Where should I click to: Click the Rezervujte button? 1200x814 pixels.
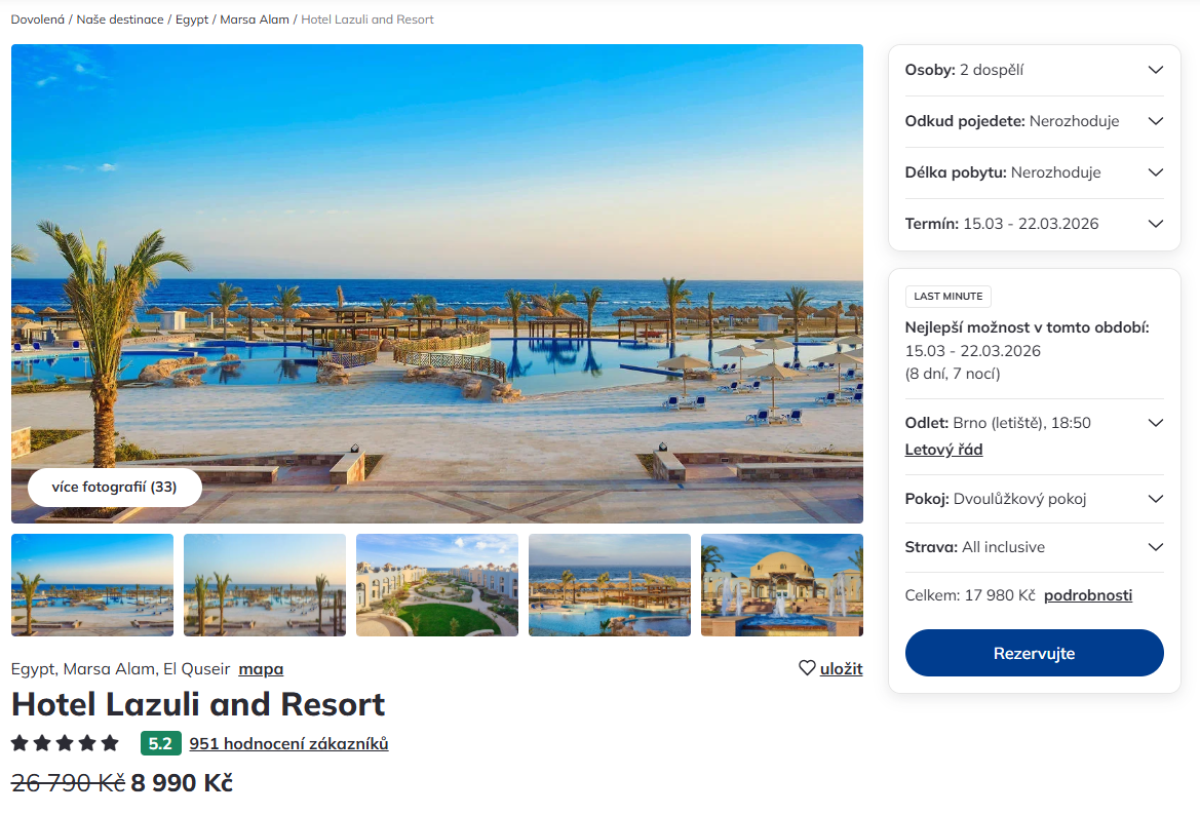pos(1034,653)
